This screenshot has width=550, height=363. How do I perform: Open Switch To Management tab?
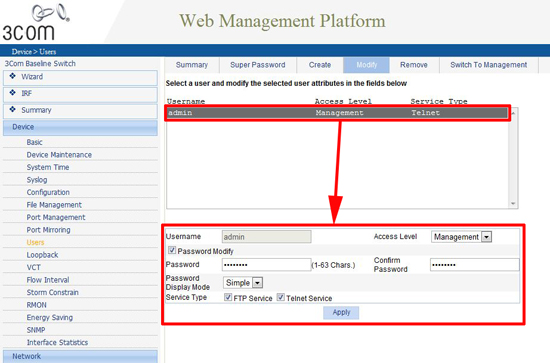click(489, 65)
